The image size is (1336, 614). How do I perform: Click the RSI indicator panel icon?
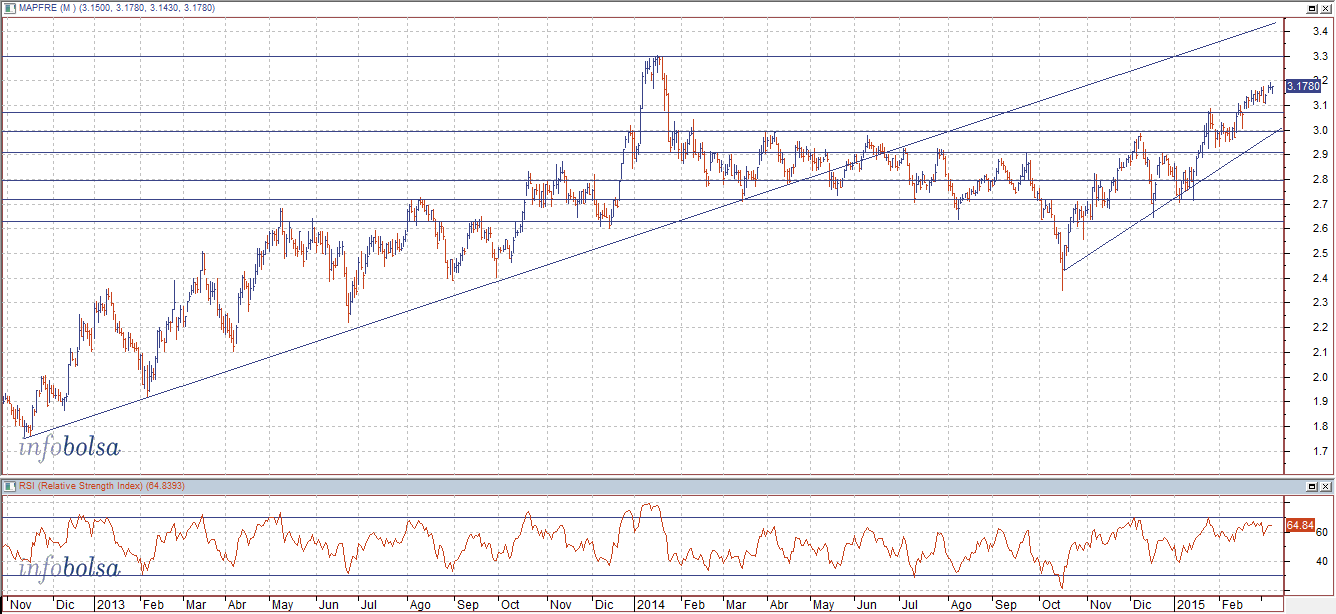coord(11,485)
